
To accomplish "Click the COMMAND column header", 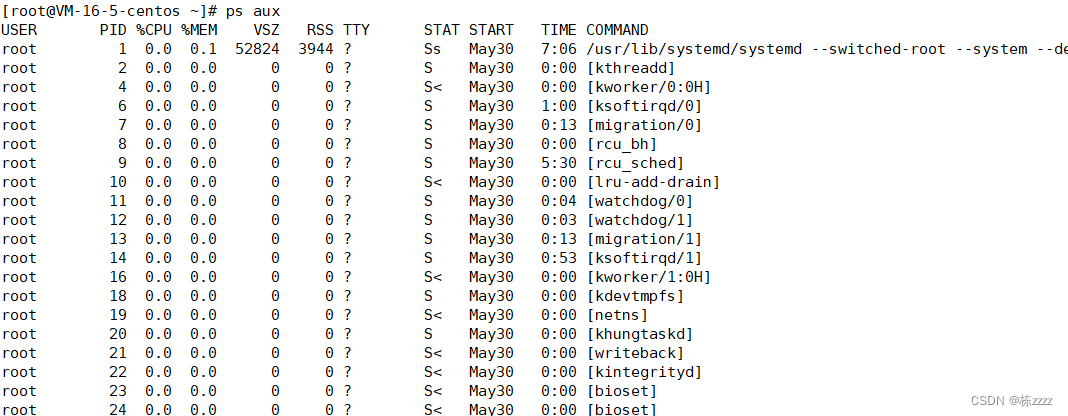I will point(617,30).
